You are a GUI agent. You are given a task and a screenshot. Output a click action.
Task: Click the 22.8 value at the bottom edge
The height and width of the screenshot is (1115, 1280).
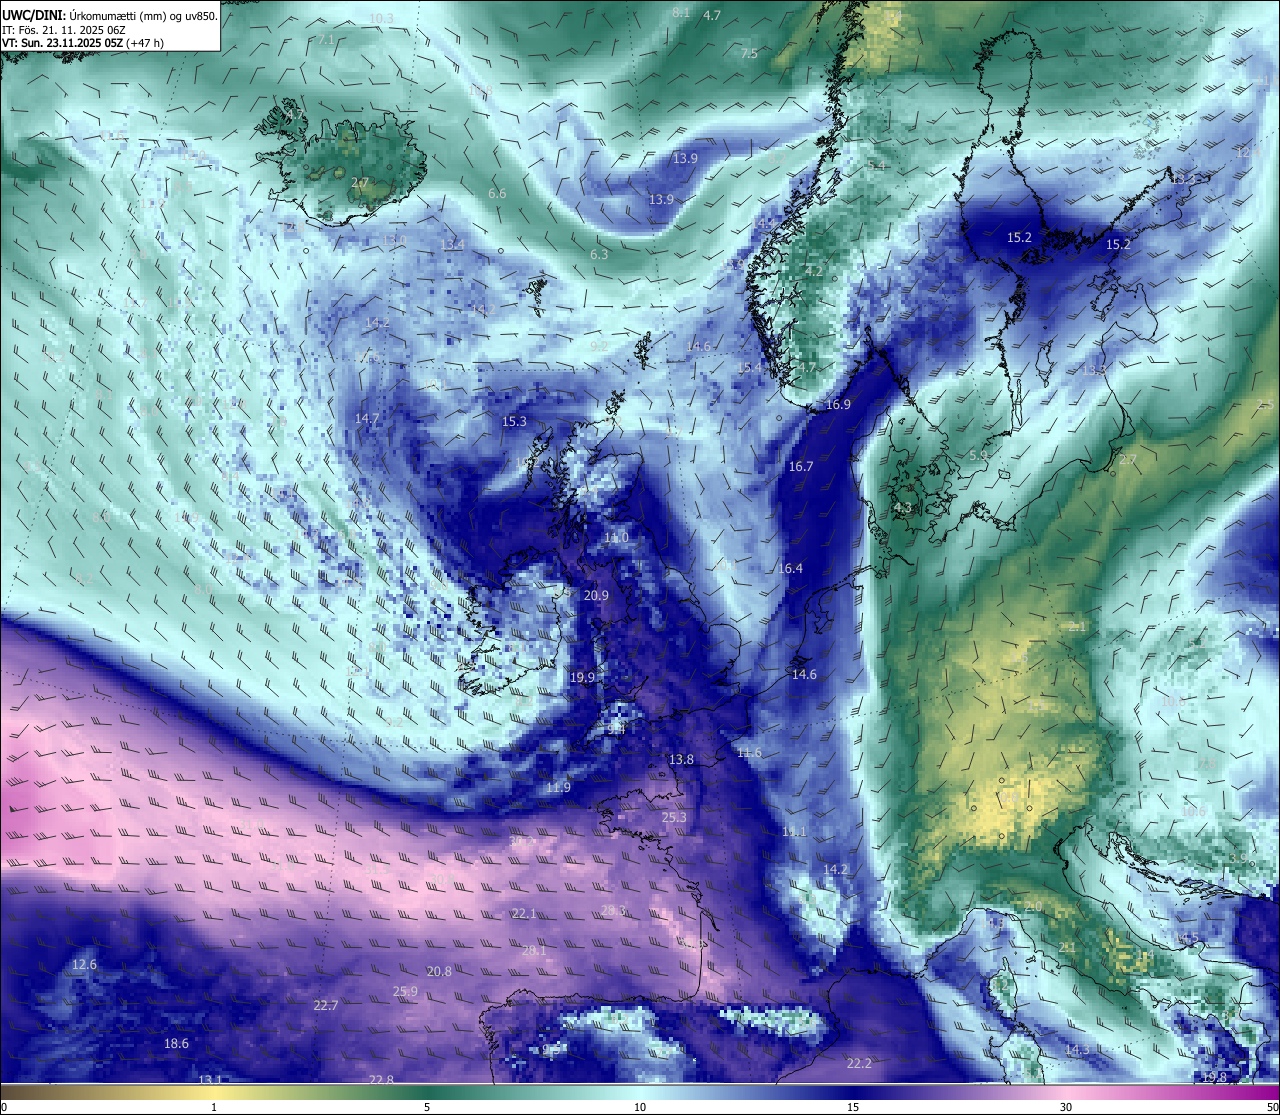click(x=381, y=1079)
